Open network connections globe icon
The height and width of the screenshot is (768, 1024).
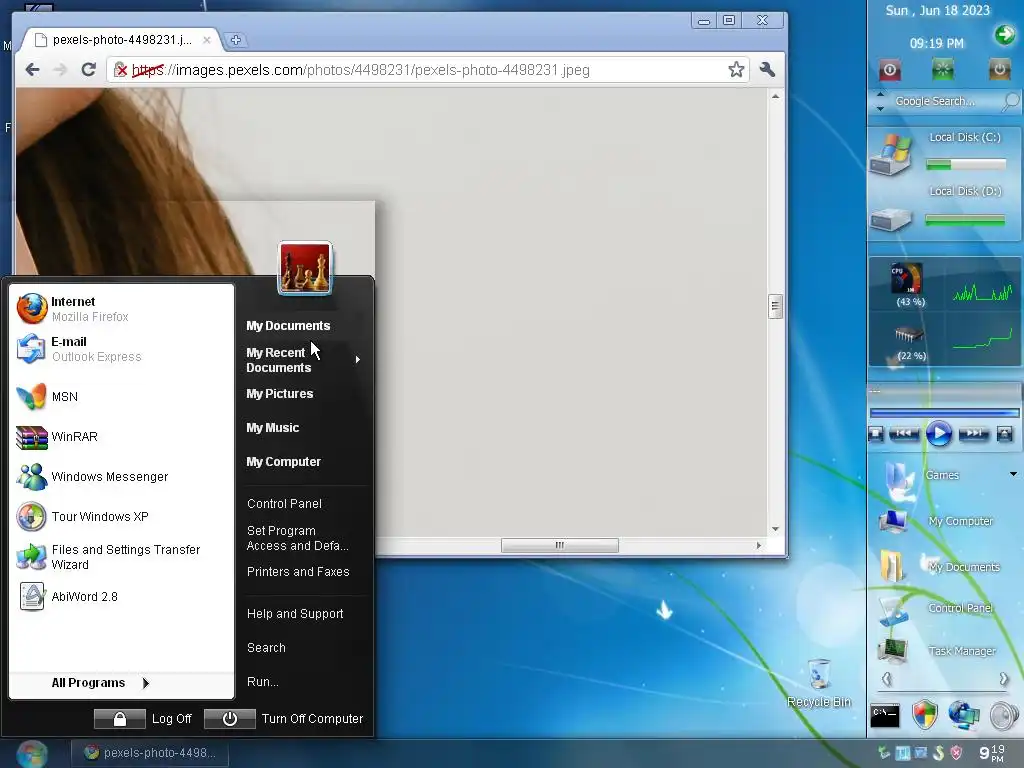[x=964, y=715]
